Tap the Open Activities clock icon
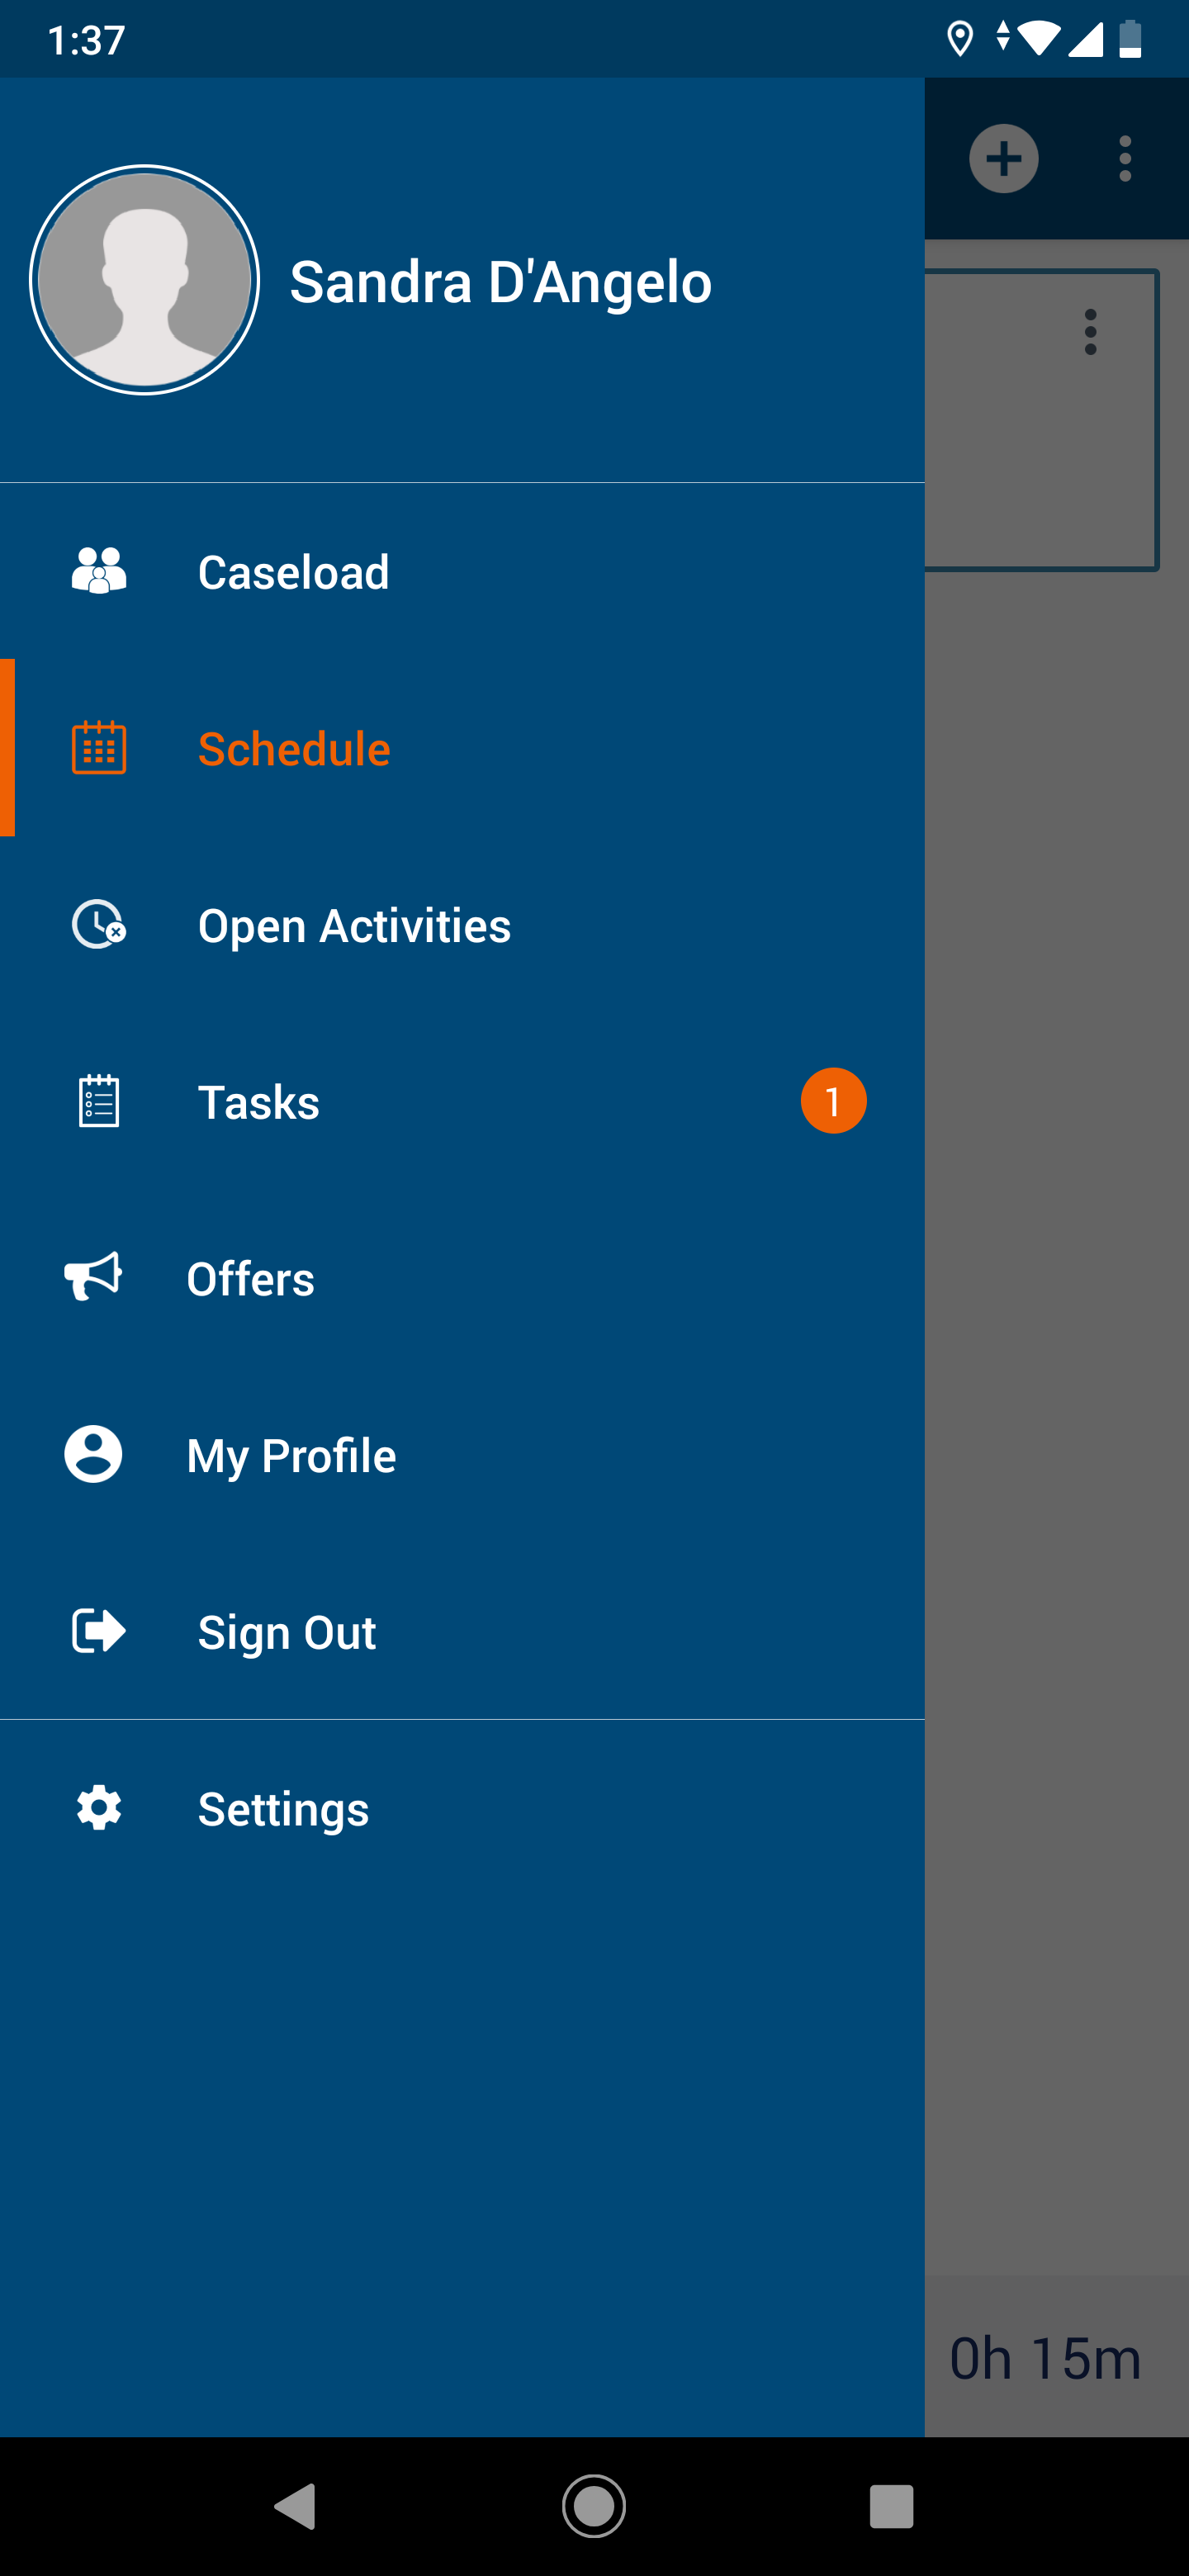 click(x=99, y=925)
